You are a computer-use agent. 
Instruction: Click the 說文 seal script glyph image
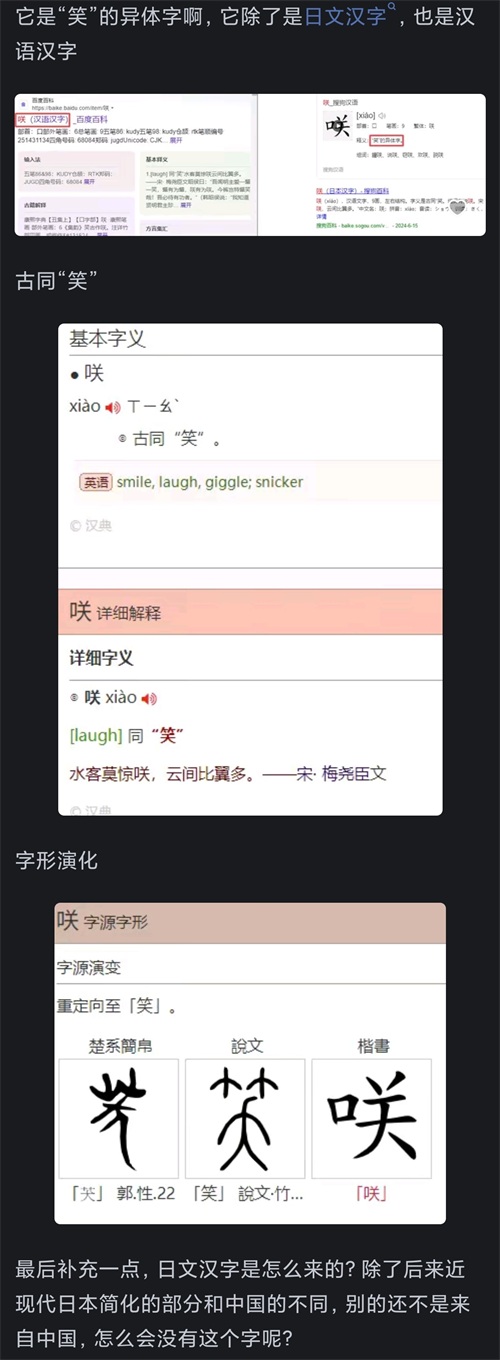point(245,1118)
